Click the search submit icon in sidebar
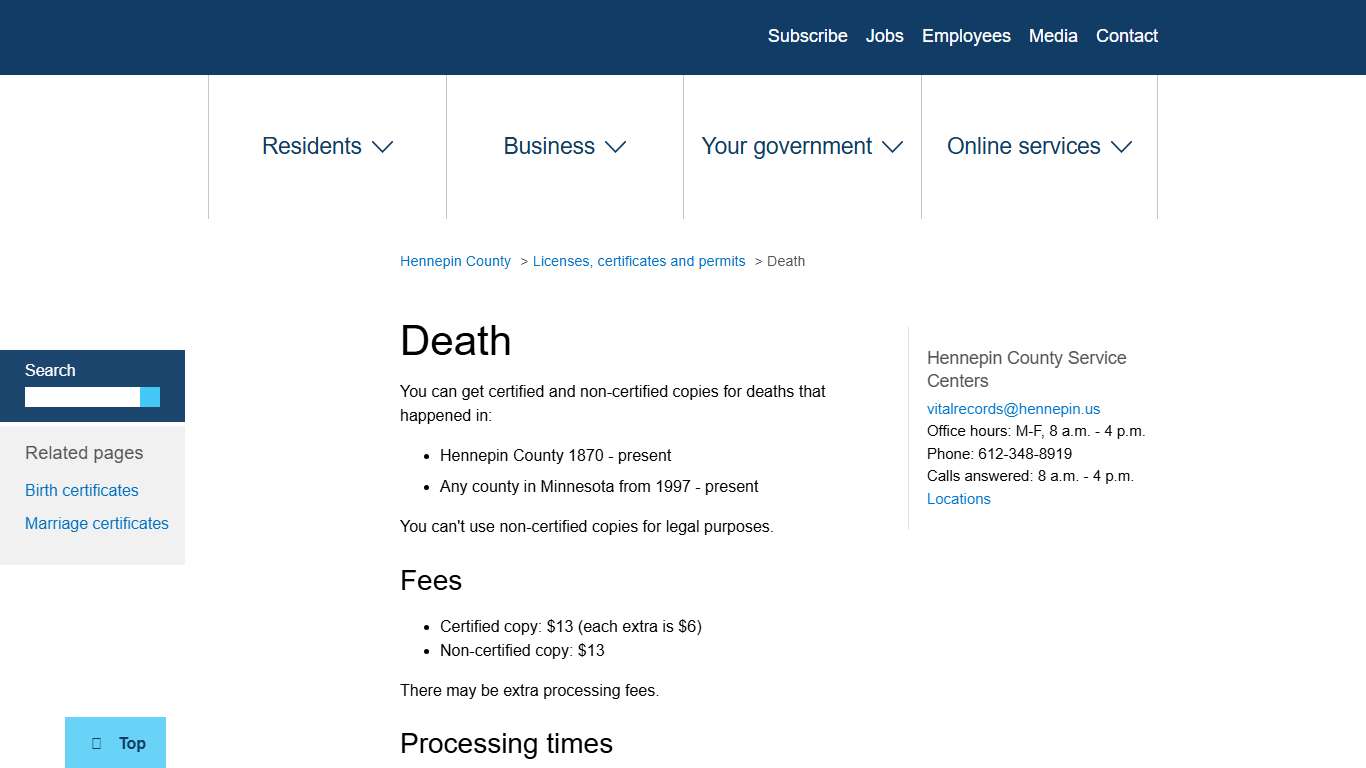This screenshot has height=768, width=1366. pos(150,396)
